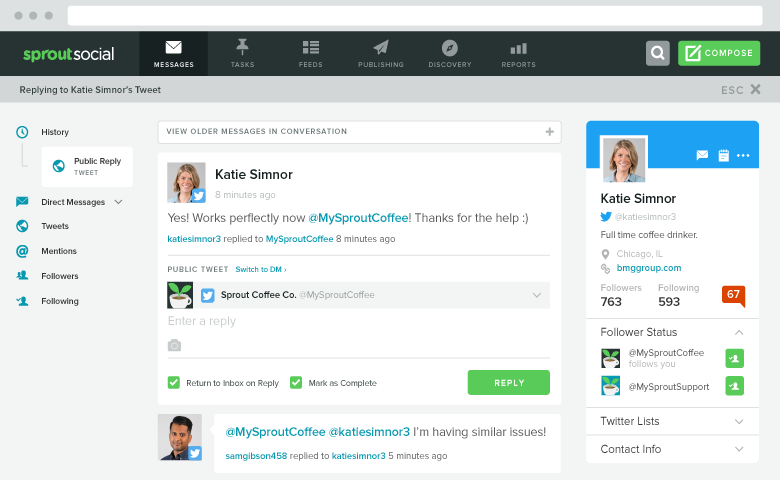Image resolution: width=780 pixels, height=480 pixels.
Task: Click the green Reply button
Action: [508, 383]
